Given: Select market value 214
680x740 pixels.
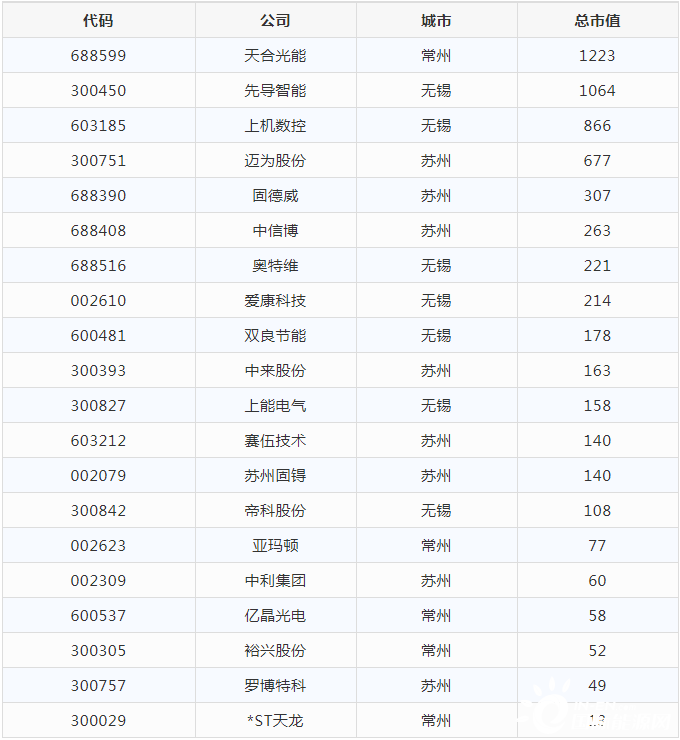Looking at the screenshot, I should 597,301.
